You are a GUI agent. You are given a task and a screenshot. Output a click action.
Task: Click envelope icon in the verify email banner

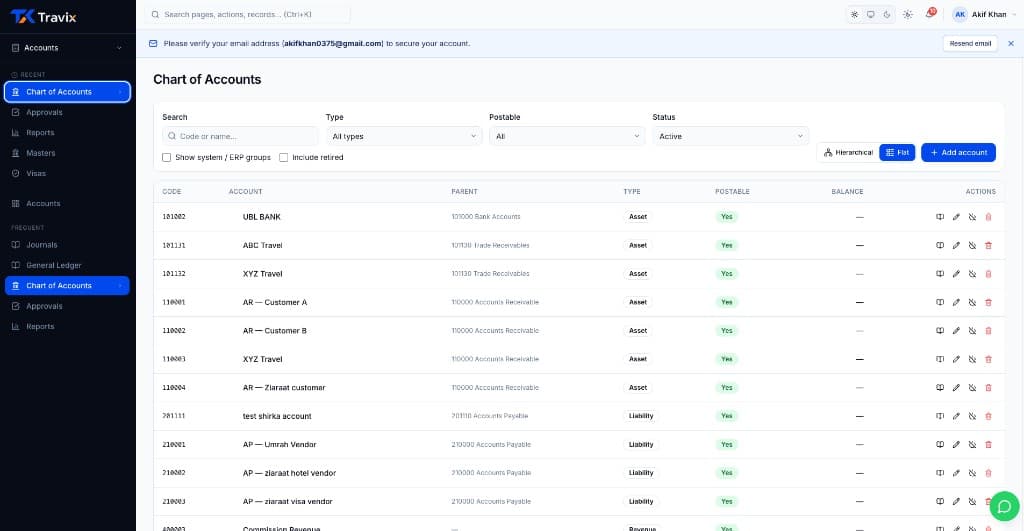click(x=153, y=44)
